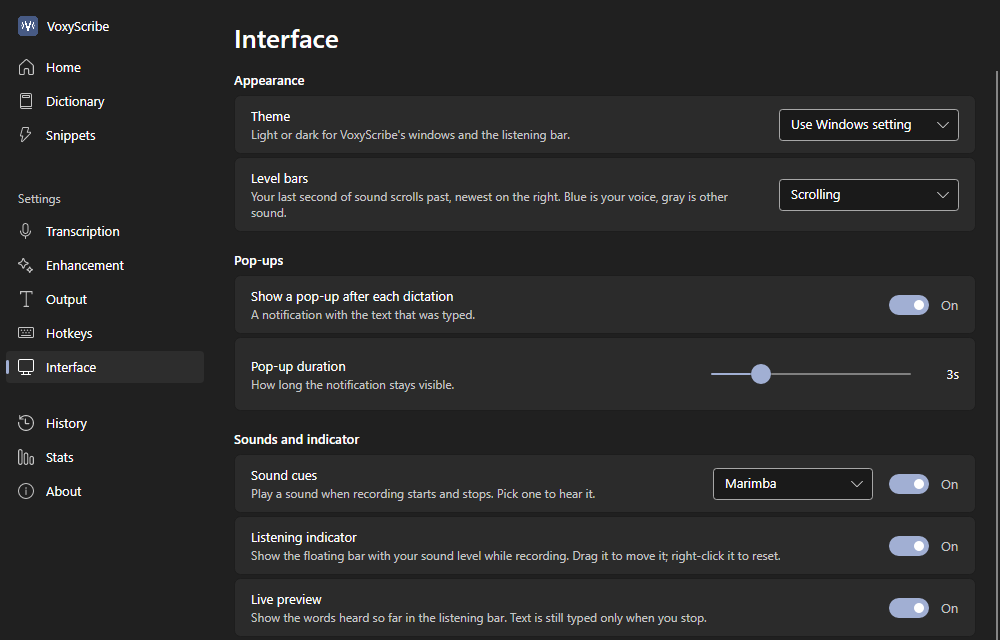Screen dimensions: 1000x640
Task: Click the Home house icon
Action: (x=26, y=67)
